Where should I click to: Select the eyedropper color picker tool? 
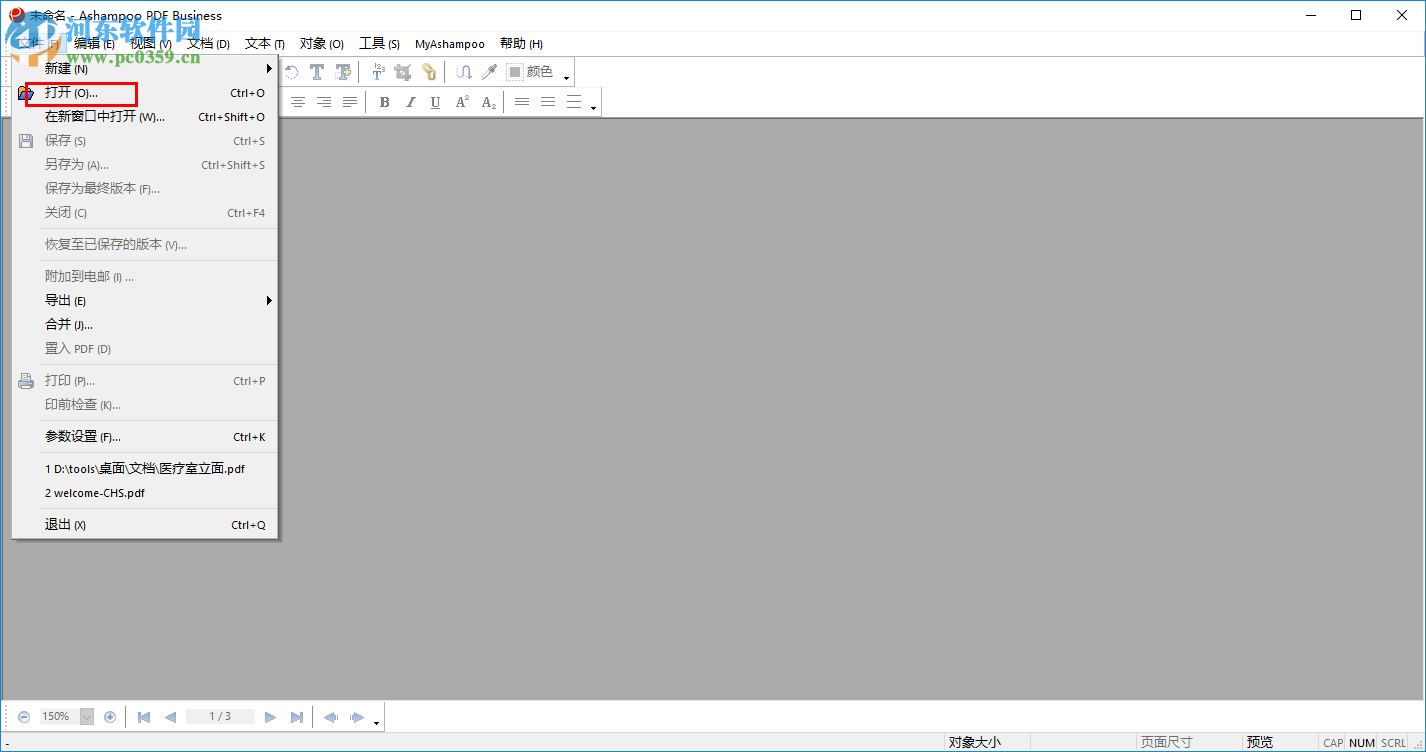tap(489, 72)
